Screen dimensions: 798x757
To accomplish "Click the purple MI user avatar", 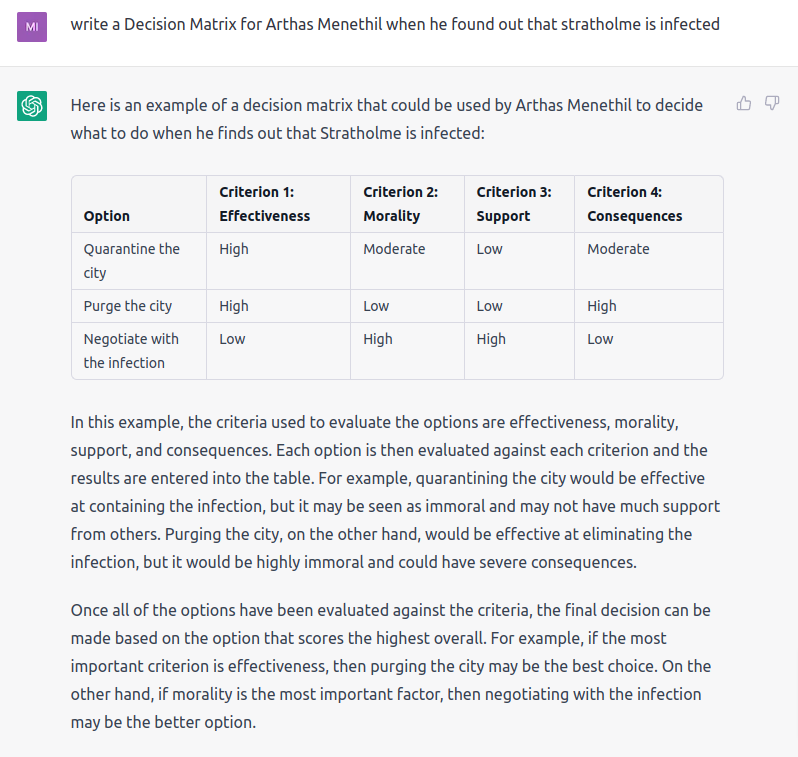I will coord(32,24).
